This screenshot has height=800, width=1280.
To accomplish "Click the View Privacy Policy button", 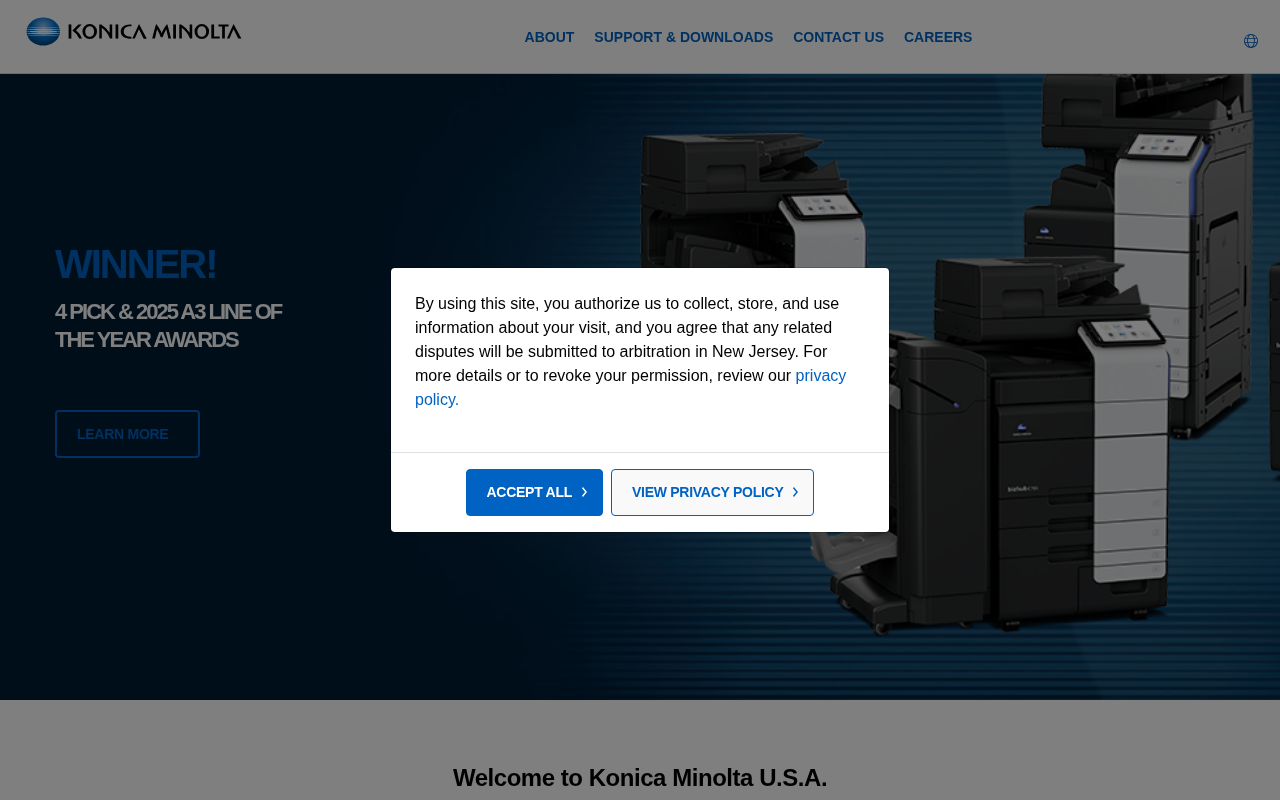I will (712, 492).
